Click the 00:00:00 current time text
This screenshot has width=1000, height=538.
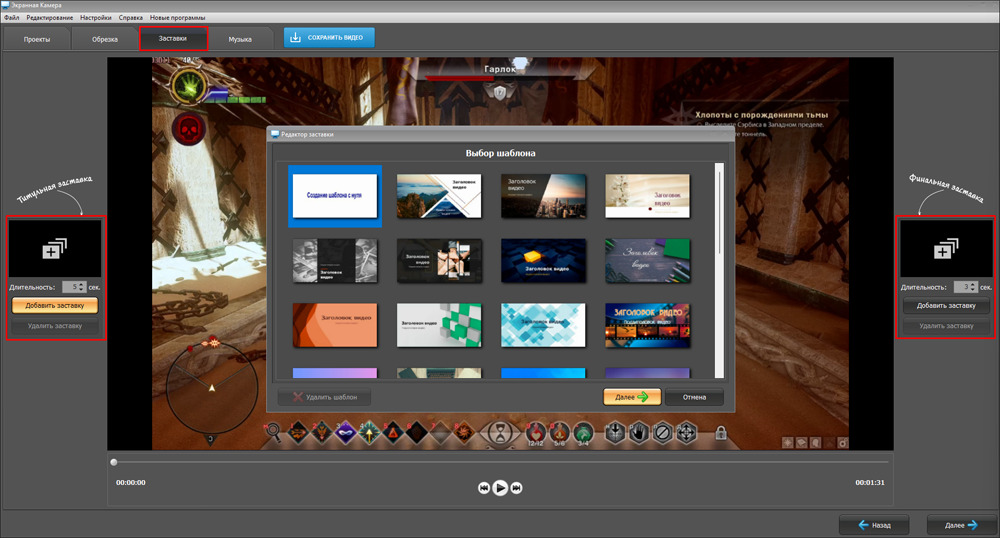131,483
